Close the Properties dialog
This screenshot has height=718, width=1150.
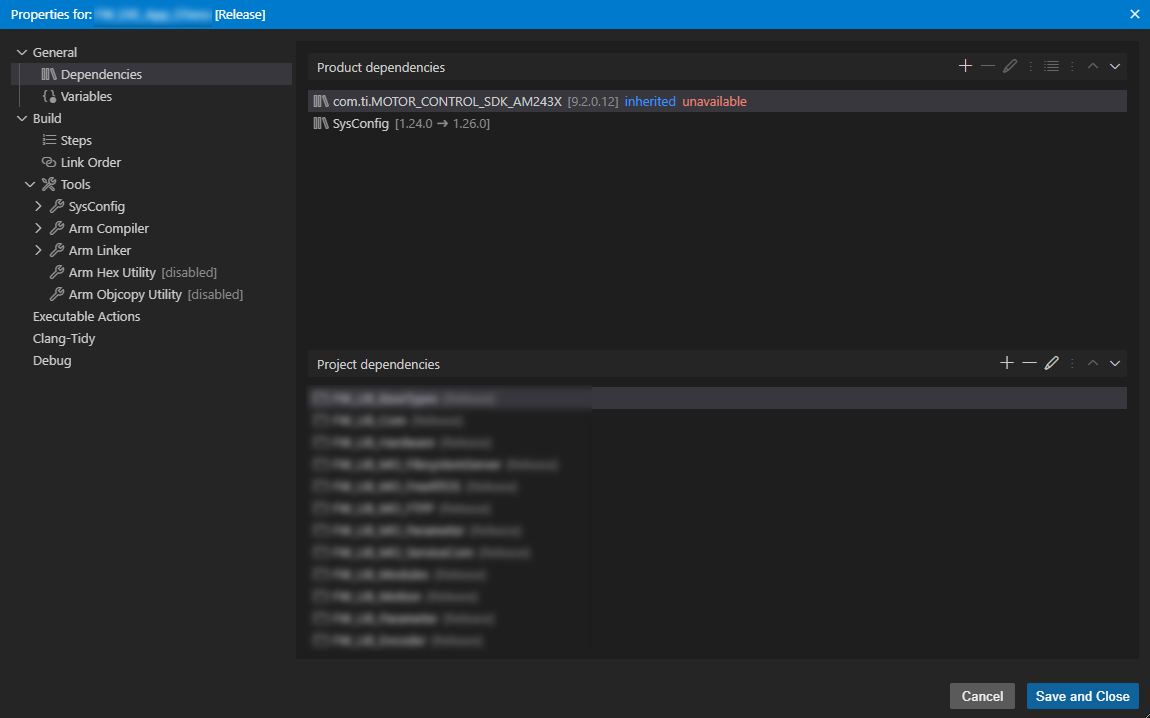tap(1134, 14)
